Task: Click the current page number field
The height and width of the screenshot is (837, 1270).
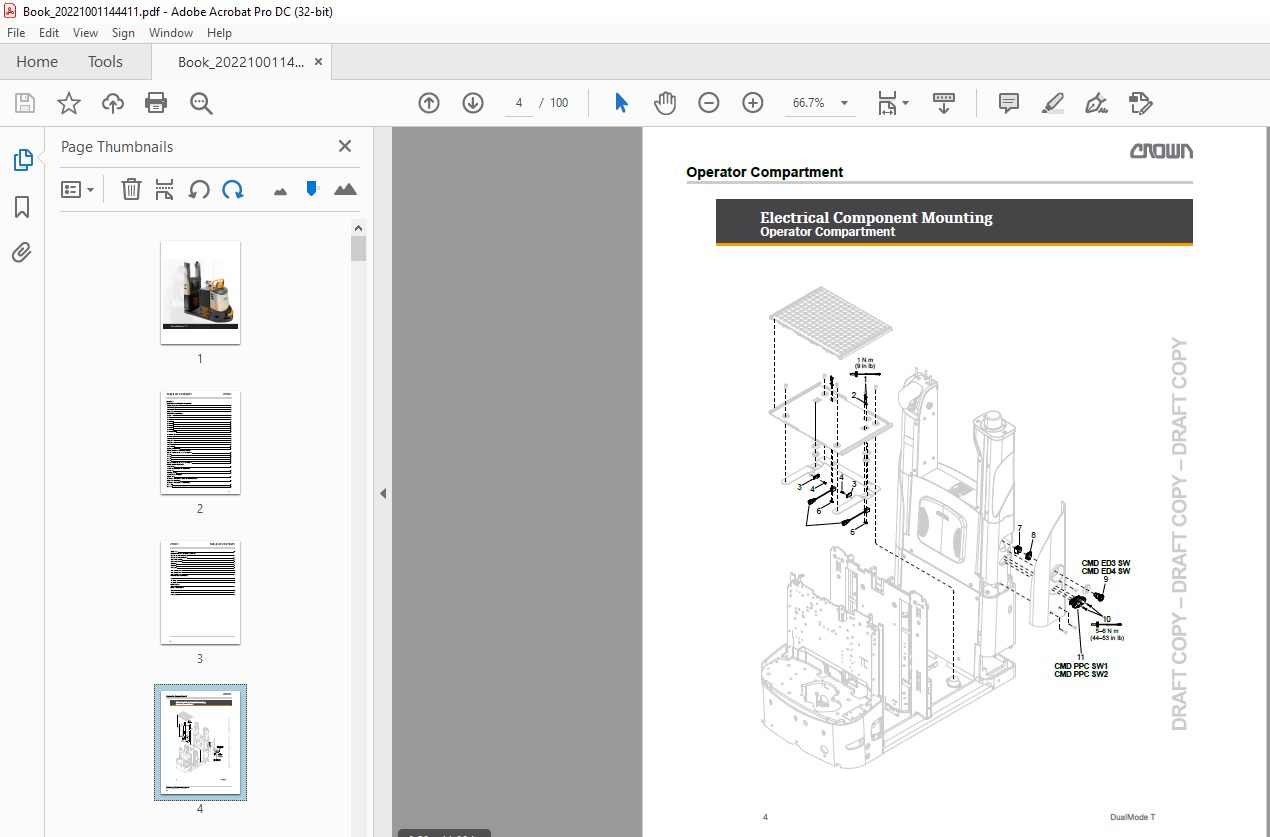Action: click(x=518, y=103)
